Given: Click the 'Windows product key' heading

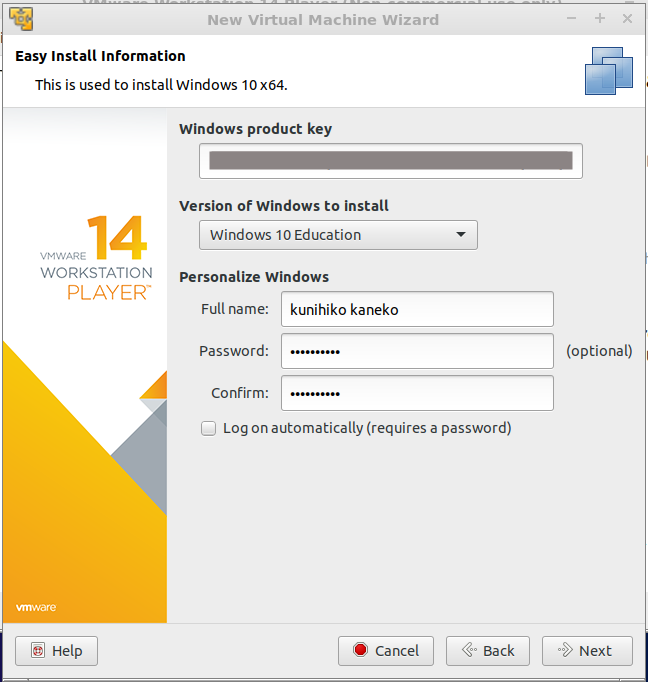Looking at the screenshot, I should tap(255, 129).
